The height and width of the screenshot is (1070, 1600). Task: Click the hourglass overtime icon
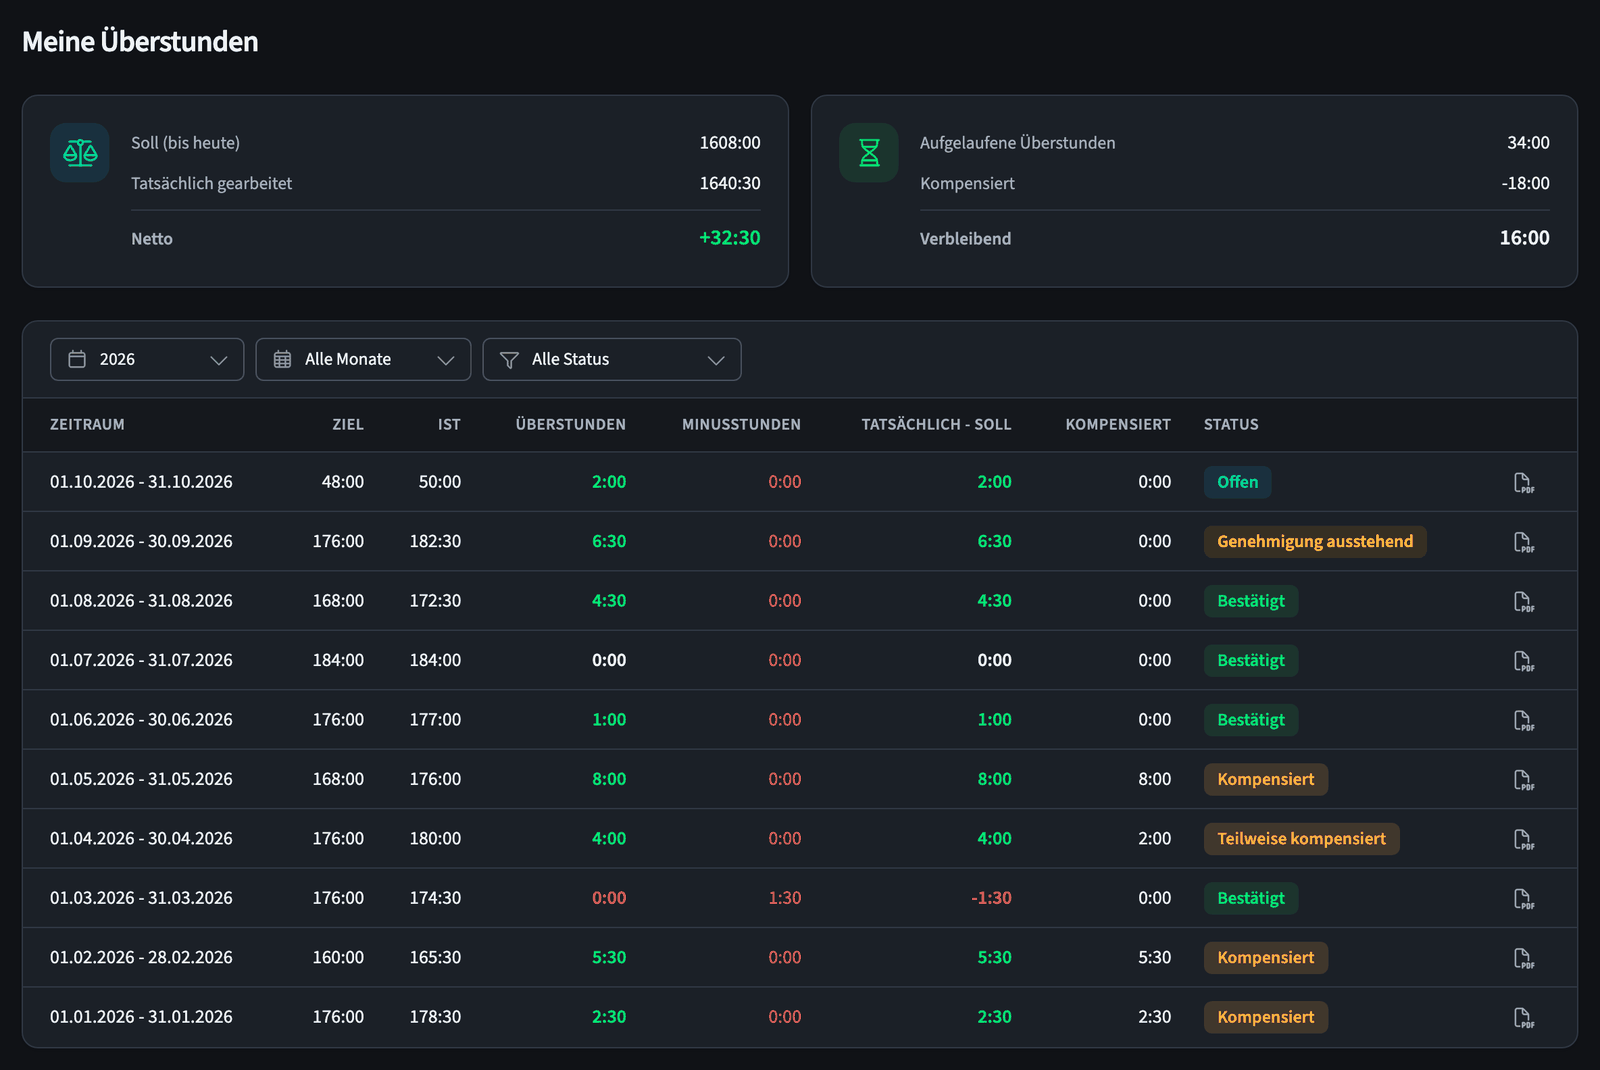click(x=869, y=153)
